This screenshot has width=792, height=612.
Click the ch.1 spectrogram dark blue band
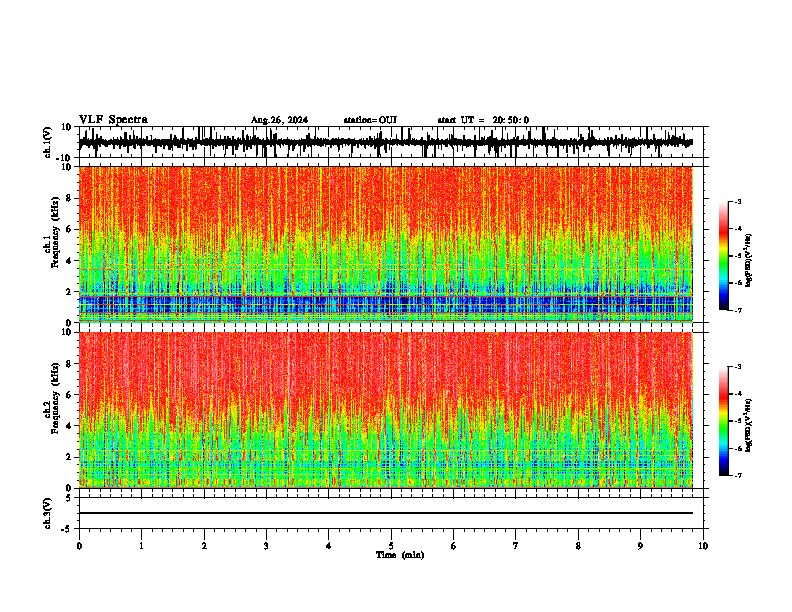pos(385,304)
